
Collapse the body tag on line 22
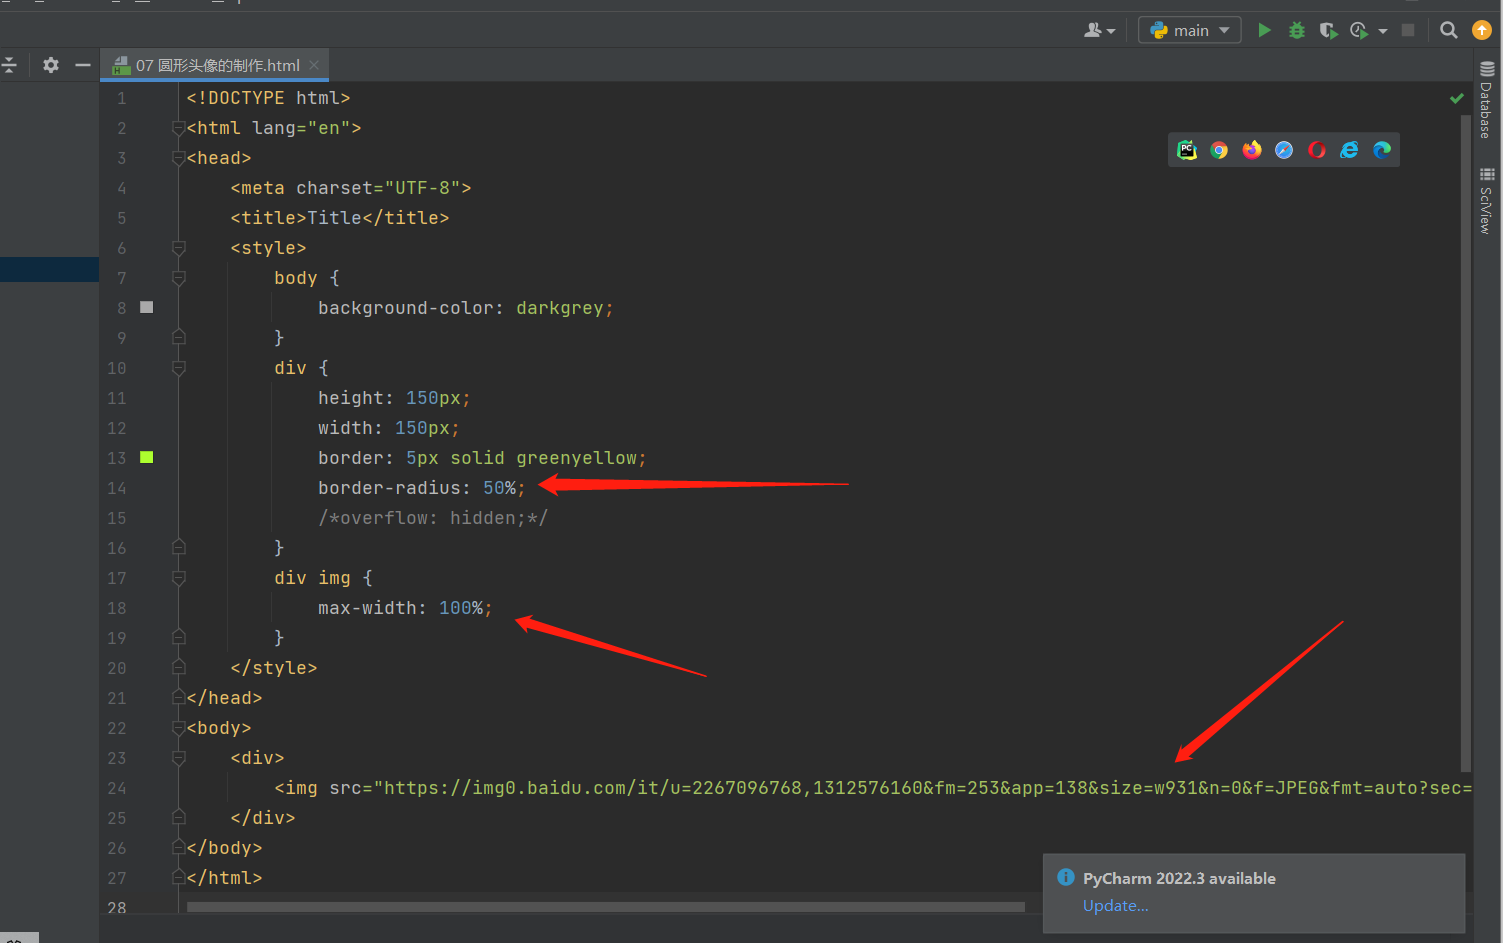click(178, 728)
